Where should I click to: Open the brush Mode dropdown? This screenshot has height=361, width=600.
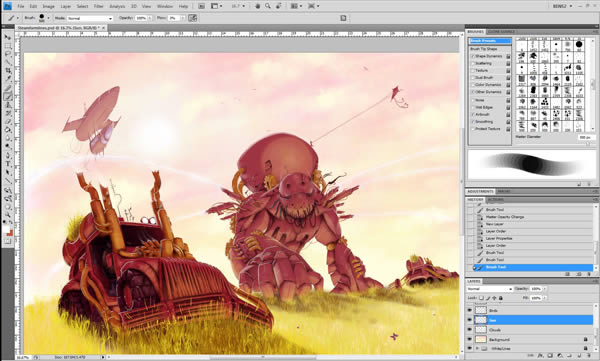coord(90,18)
